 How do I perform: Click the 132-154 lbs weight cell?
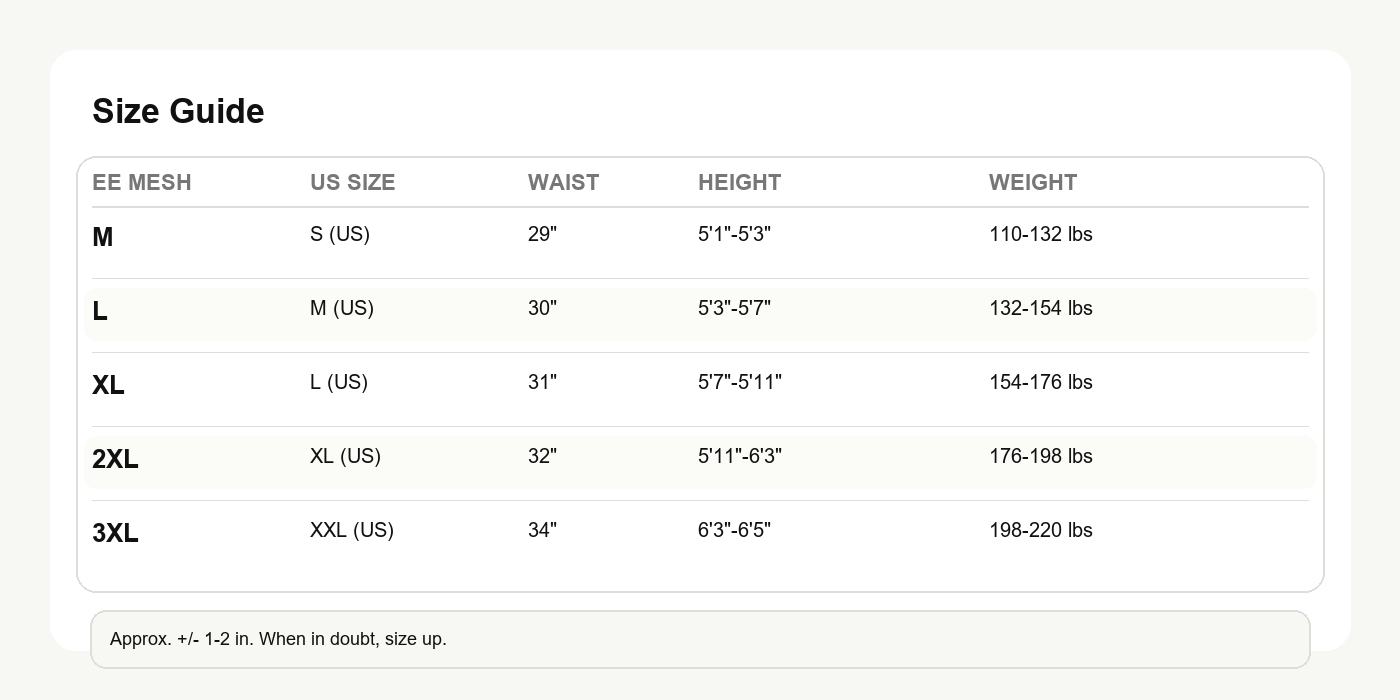1040,308
